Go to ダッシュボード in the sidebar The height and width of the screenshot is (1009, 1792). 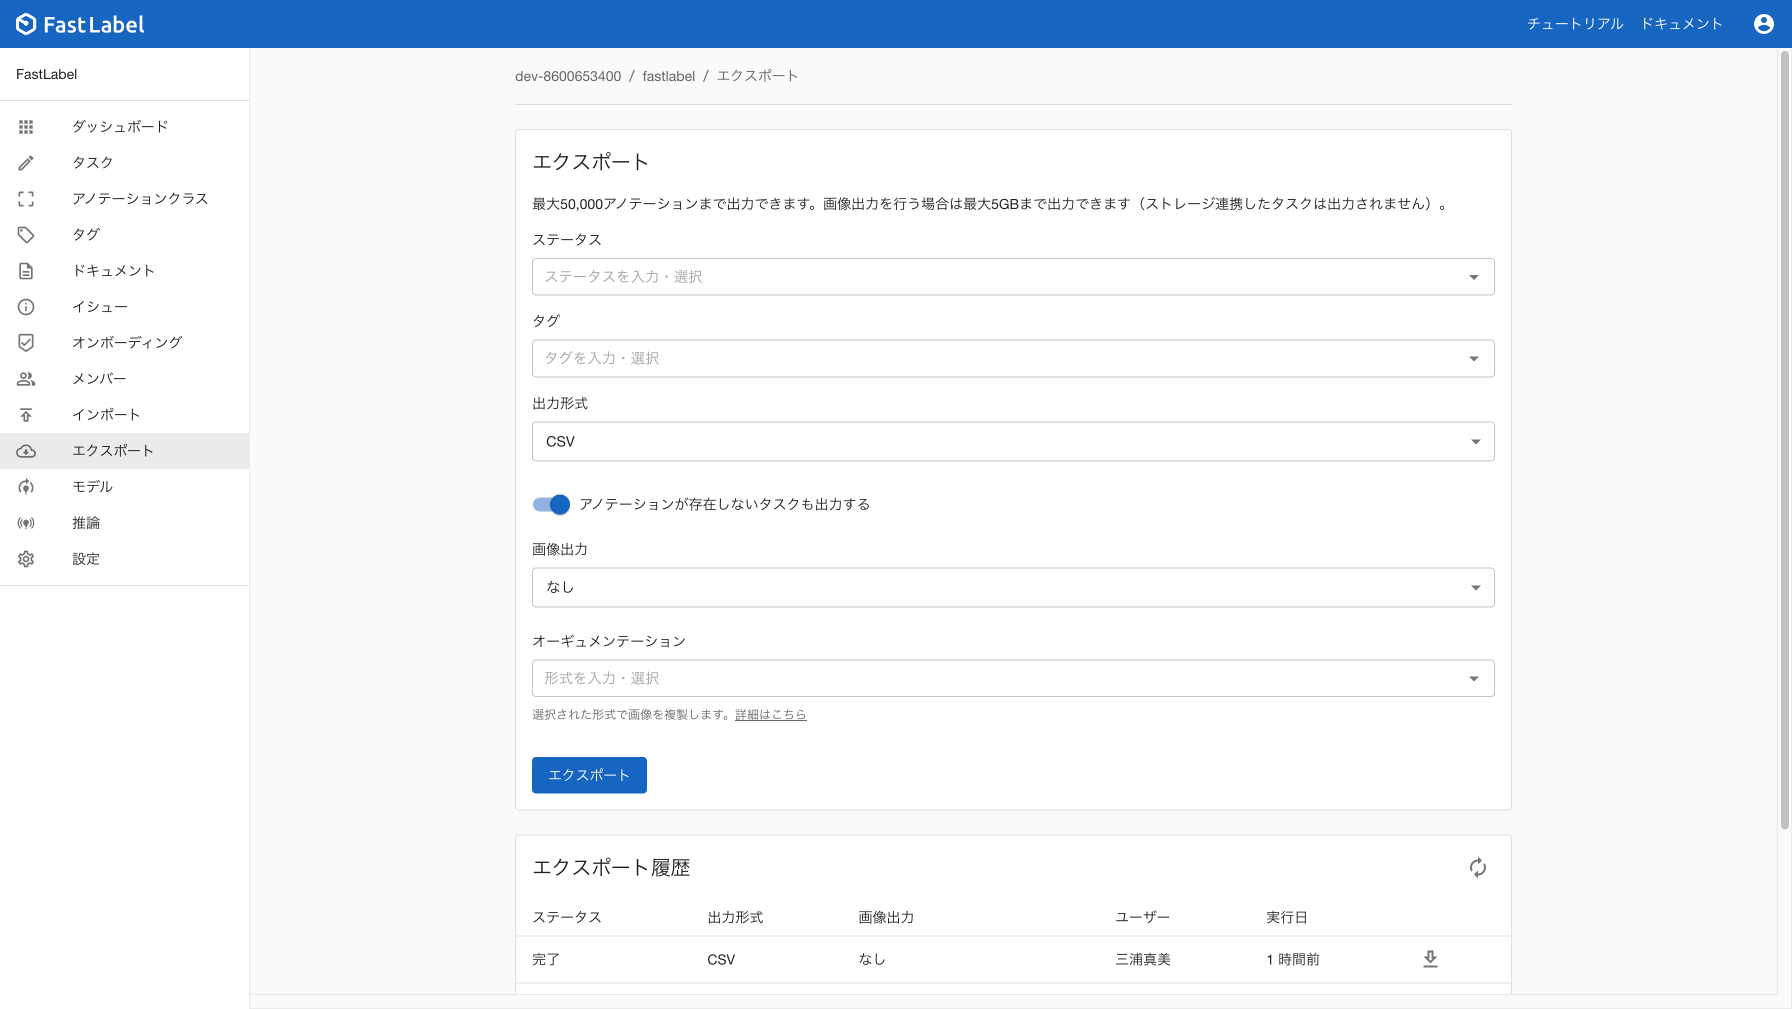120,127
